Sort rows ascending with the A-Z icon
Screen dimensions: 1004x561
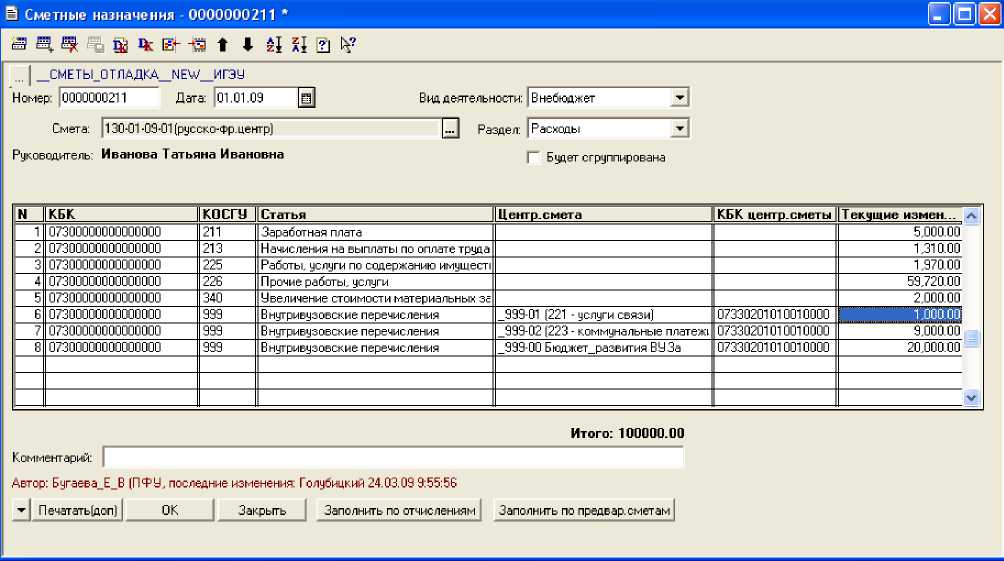(x=274, y=44)
